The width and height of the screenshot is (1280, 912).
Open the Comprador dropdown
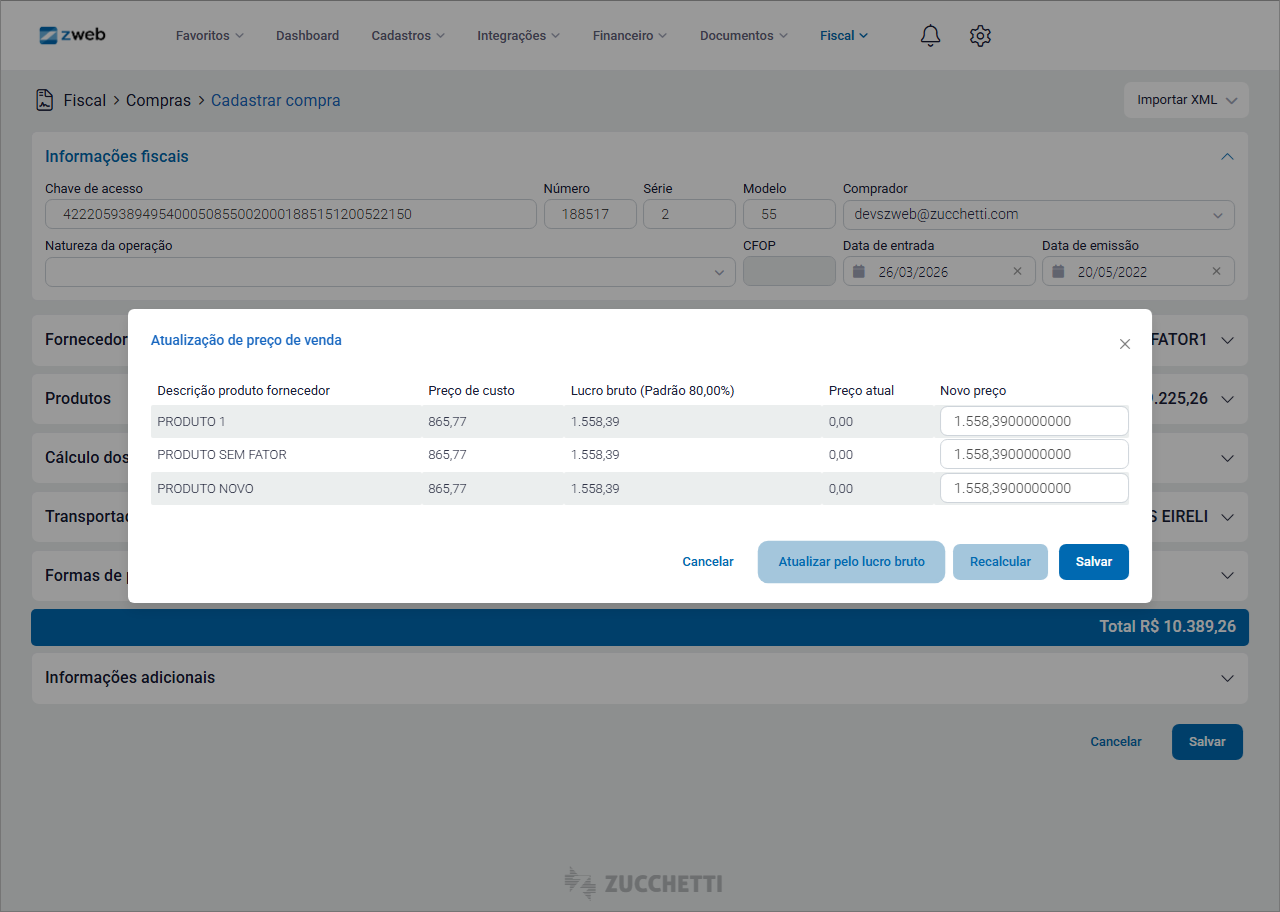1217,215
